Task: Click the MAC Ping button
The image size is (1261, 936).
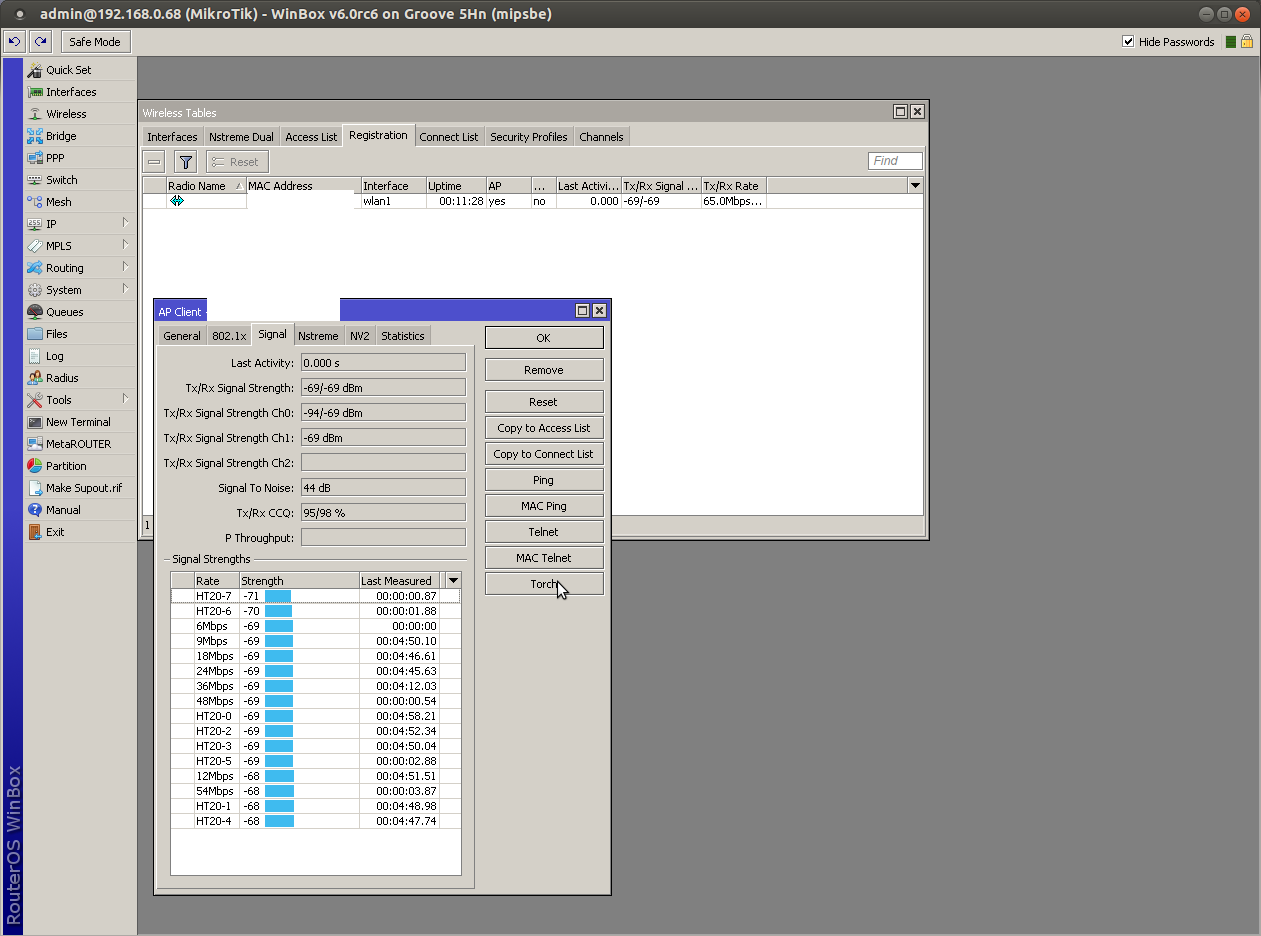Action: [544, 506]
